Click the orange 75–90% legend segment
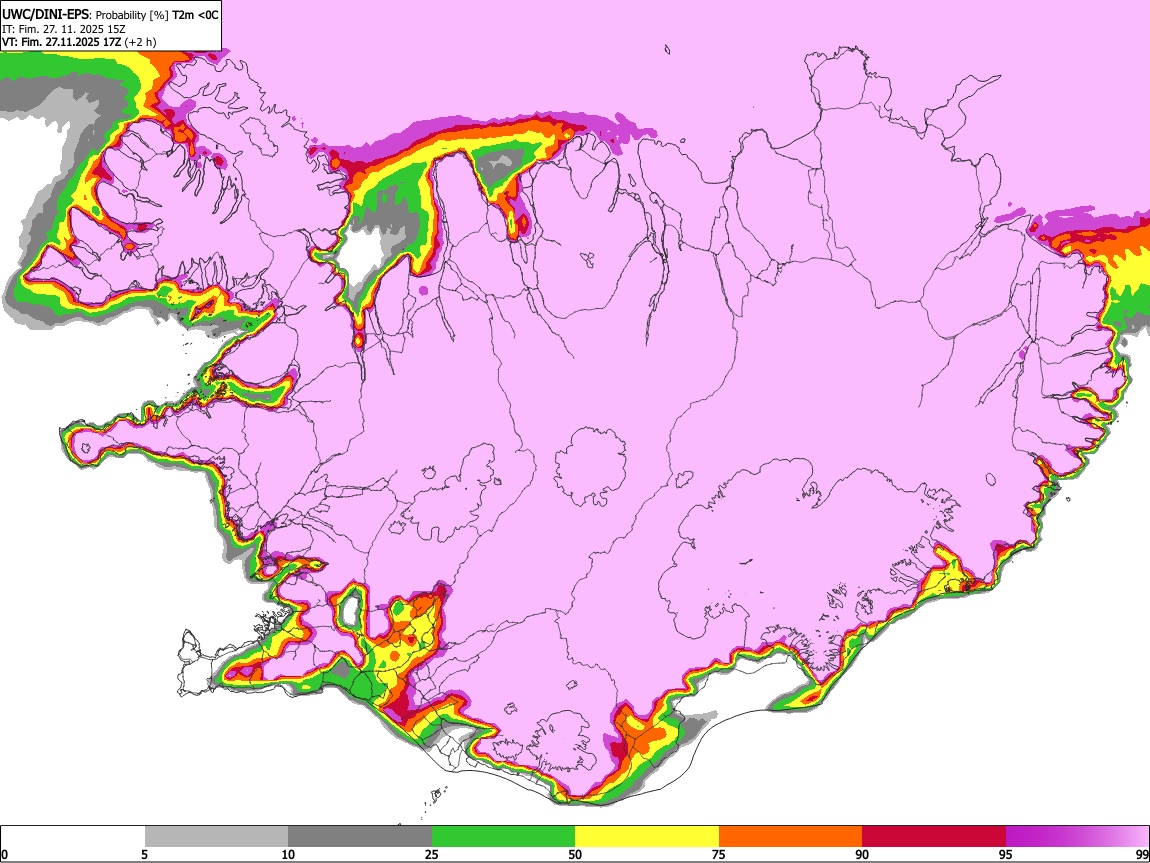This screenshot has height=863, width=1150. pyautogui.click(x=790, y=836)
